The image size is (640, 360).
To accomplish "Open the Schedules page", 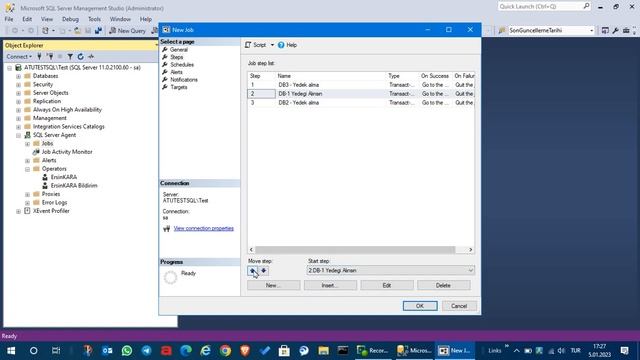I will (x=182, y=64).
